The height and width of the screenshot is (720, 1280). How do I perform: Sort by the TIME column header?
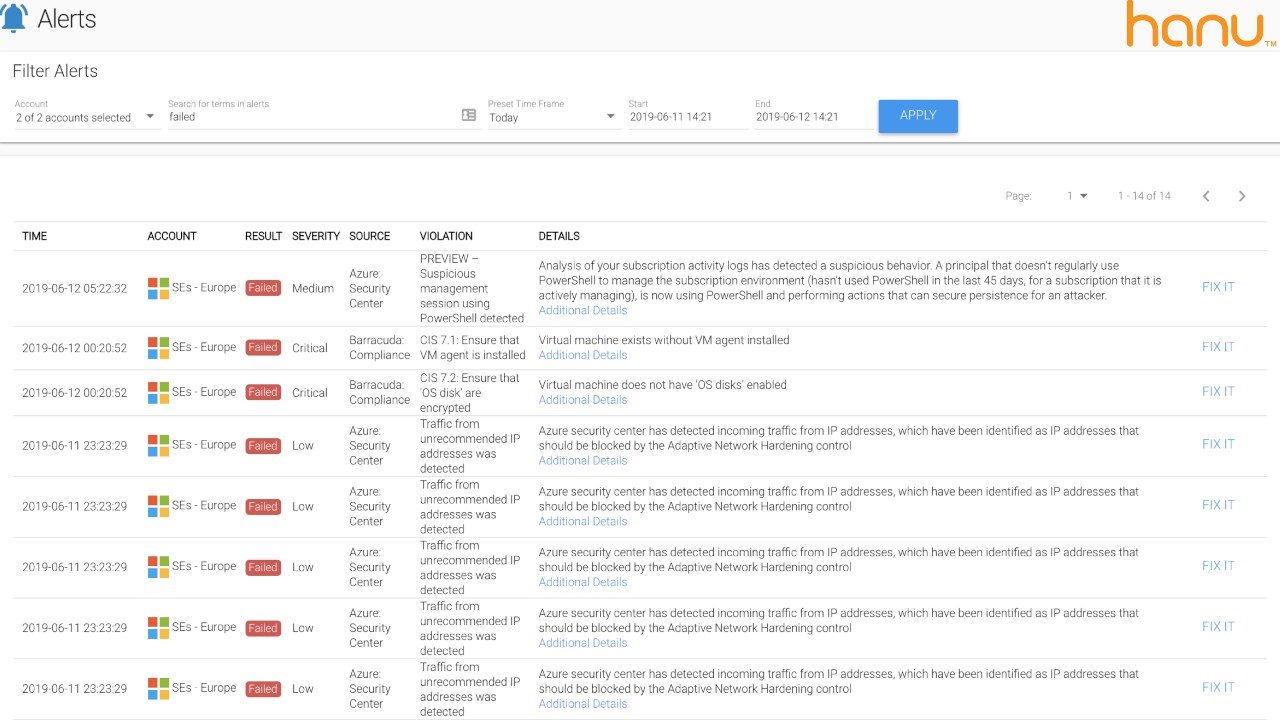[x=35, y=236]
